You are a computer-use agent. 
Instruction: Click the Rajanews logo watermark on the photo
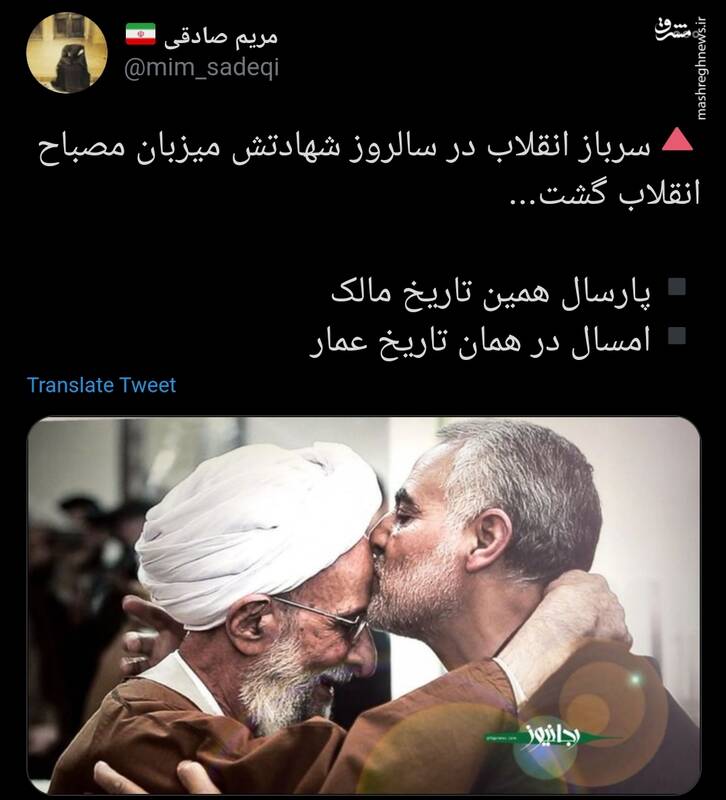[553, 737]
